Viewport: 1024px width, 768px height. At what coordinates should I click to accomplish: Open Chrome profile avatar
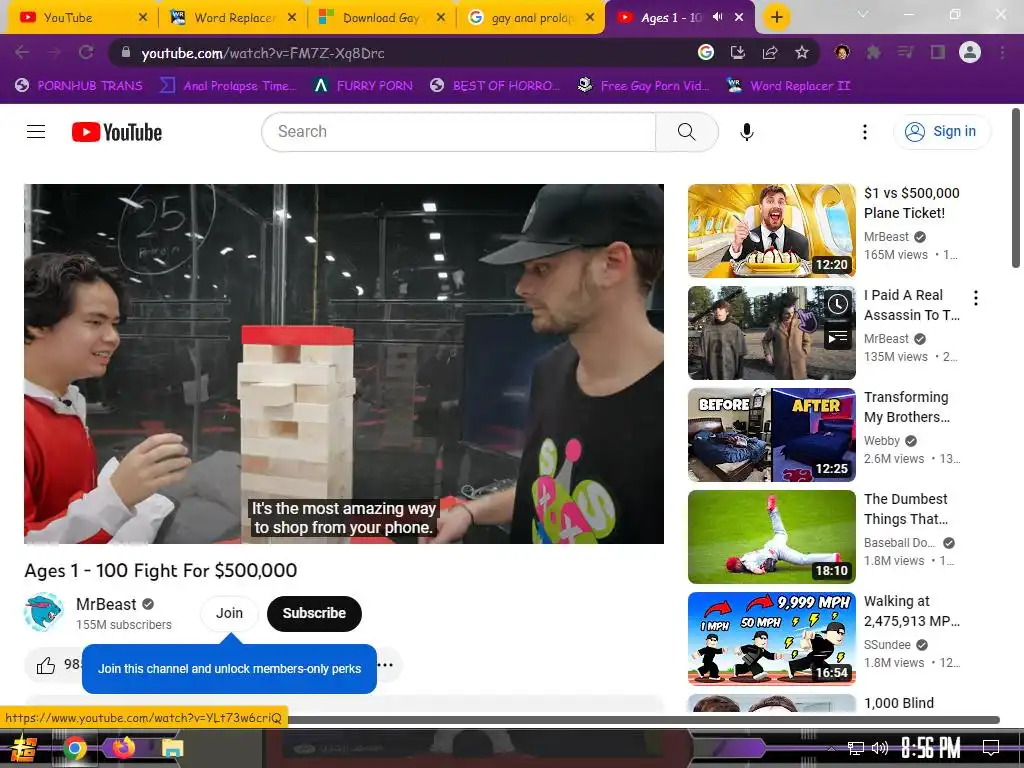pos(970,52)
